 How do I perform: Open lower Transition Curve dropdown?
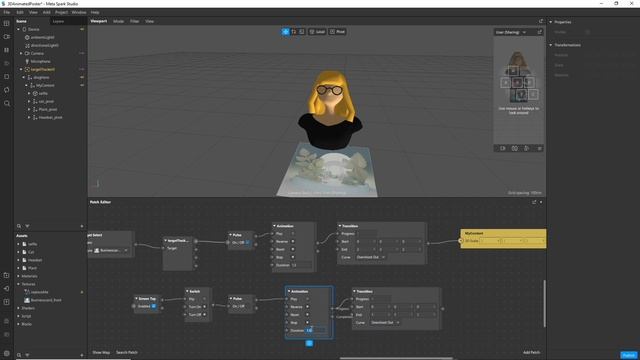pyautogui.click(x=385, y=322)
